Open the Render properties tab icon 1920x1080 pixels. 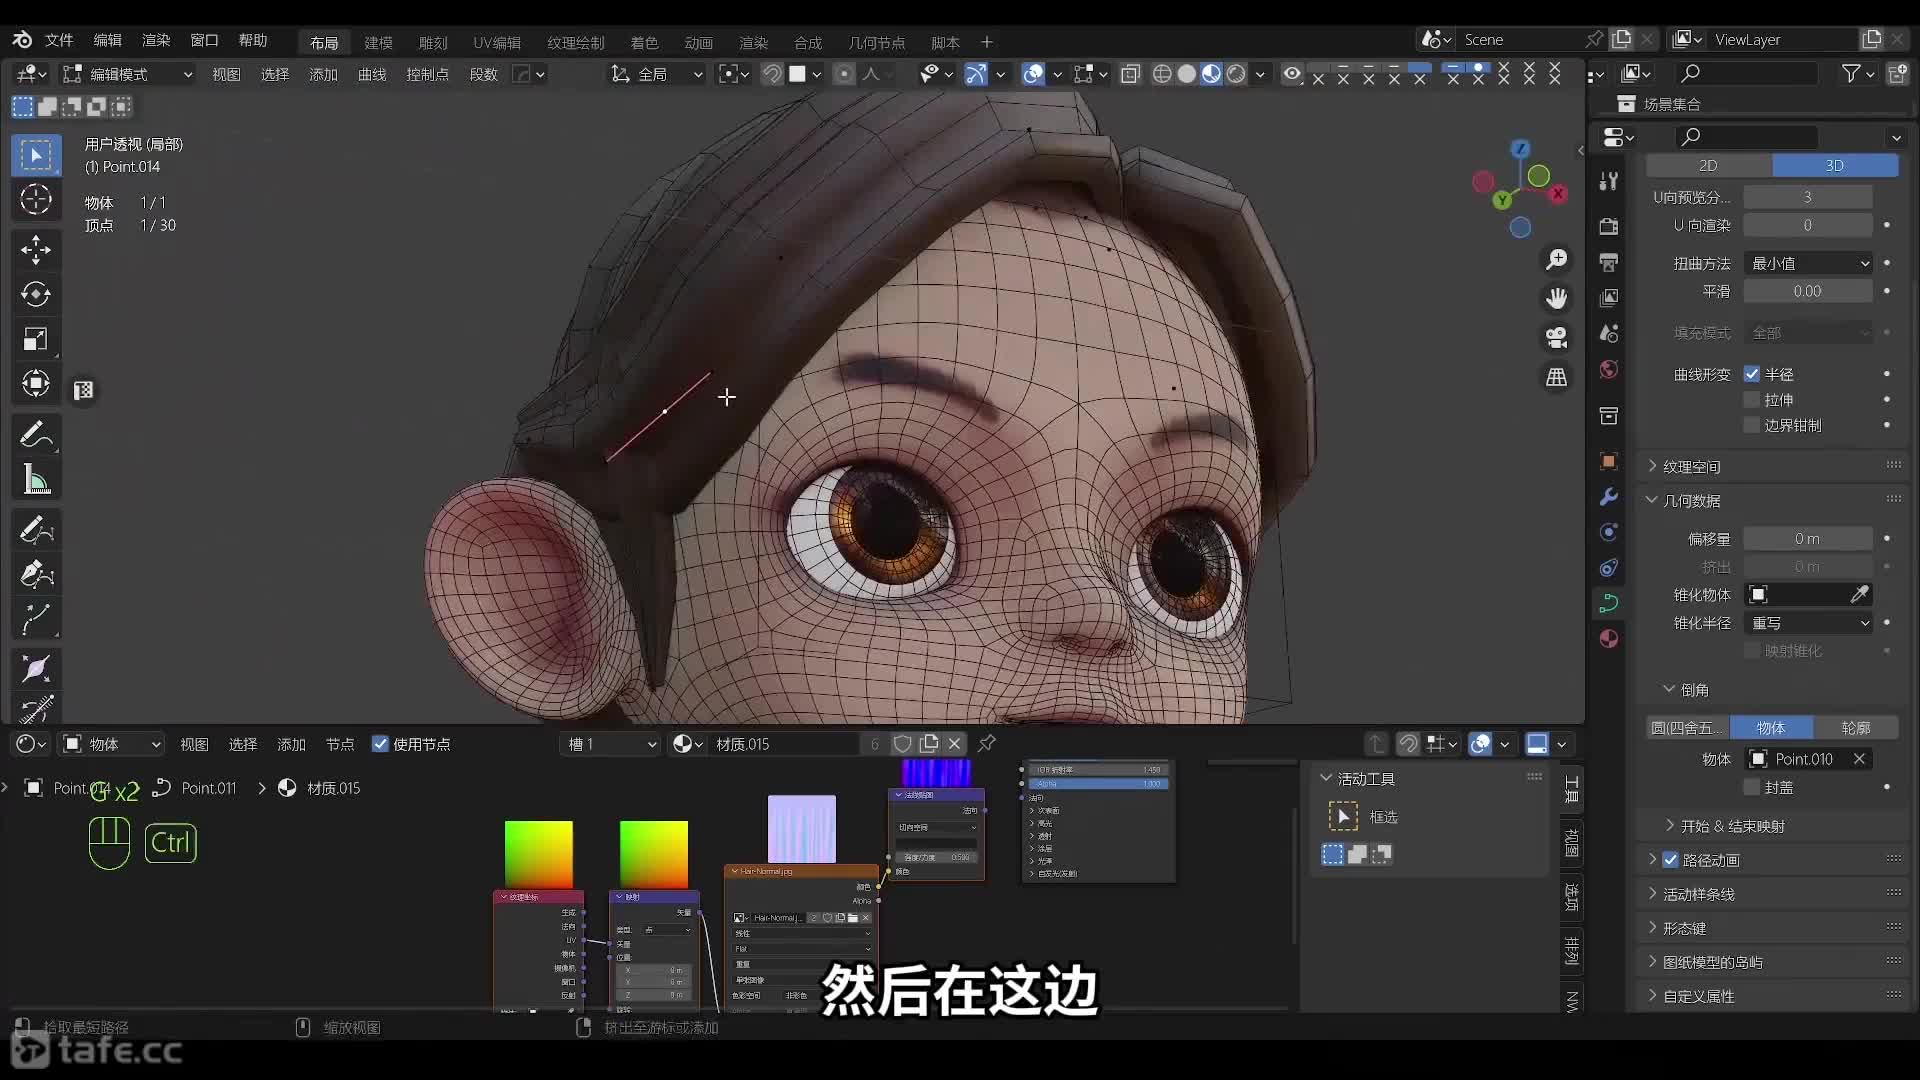click(x=1609, y=226)
